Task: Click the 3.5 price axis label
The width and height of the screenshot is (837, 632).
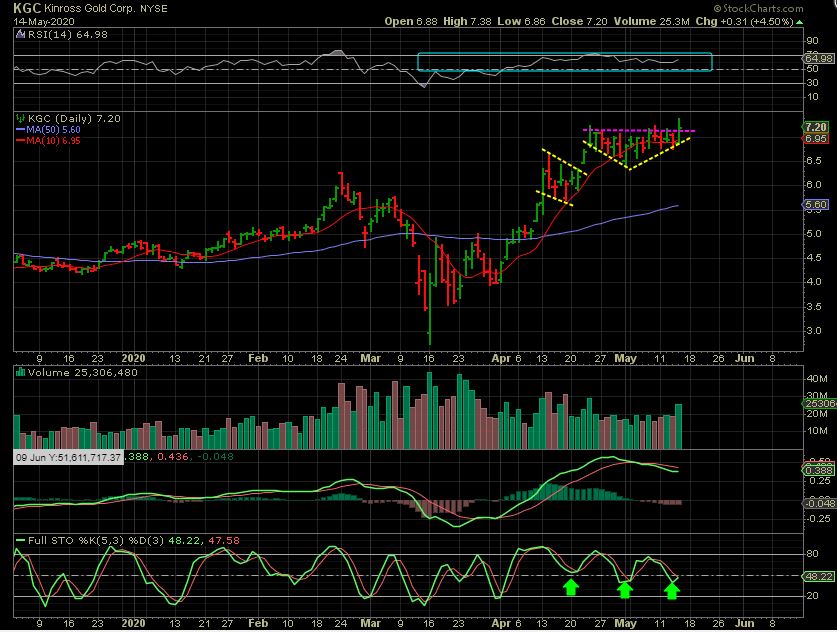Action: [814, 306]
